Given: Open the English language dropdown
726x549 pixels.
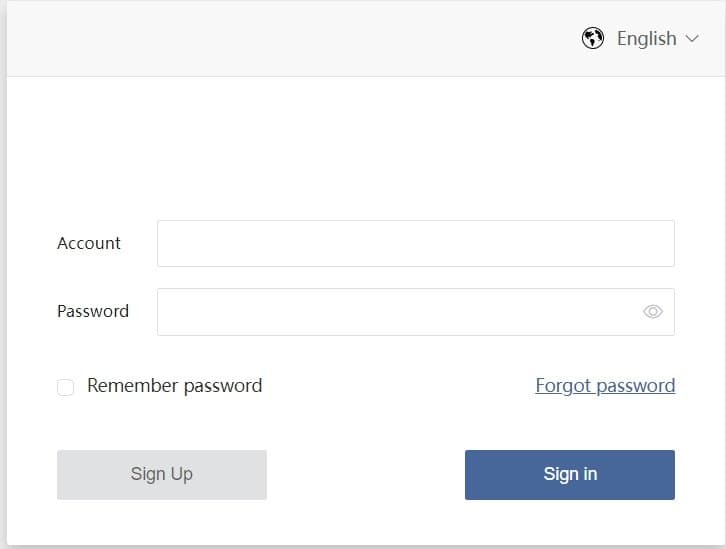Looking at the screenshot, I should (x=641, y=39).
